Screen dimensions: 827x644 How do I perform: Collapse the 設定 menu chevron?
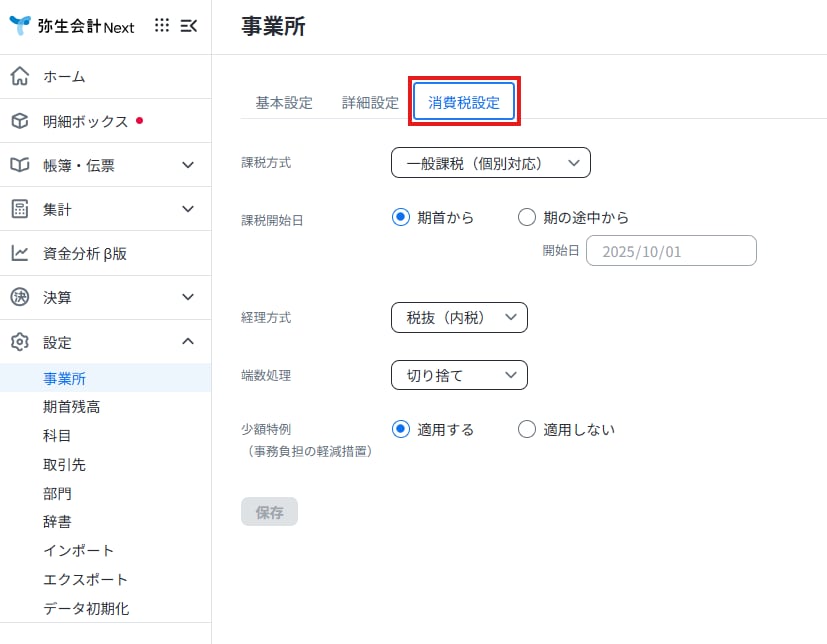point(188,341)
